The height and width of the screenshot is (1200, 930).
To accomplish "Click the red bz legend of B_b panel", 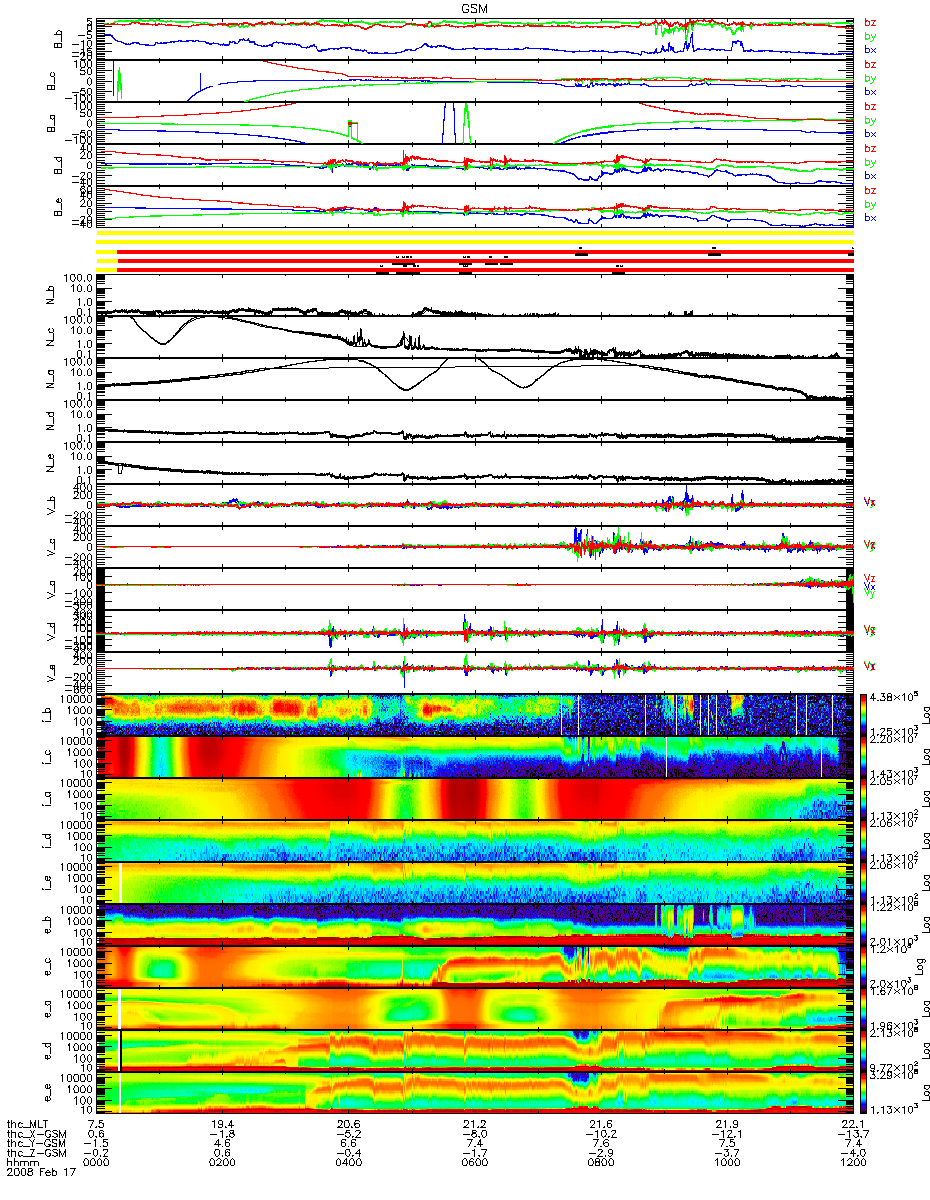I will [871, 22].
